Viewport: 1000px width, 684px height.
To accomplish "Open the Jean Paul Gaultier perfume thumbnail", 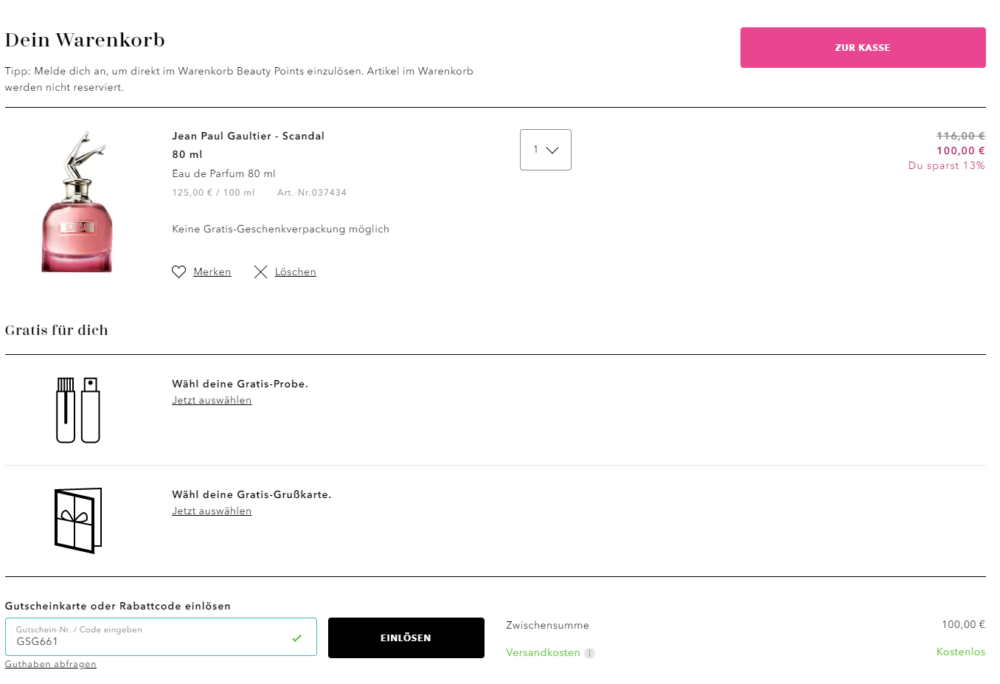I will [78, 201].
